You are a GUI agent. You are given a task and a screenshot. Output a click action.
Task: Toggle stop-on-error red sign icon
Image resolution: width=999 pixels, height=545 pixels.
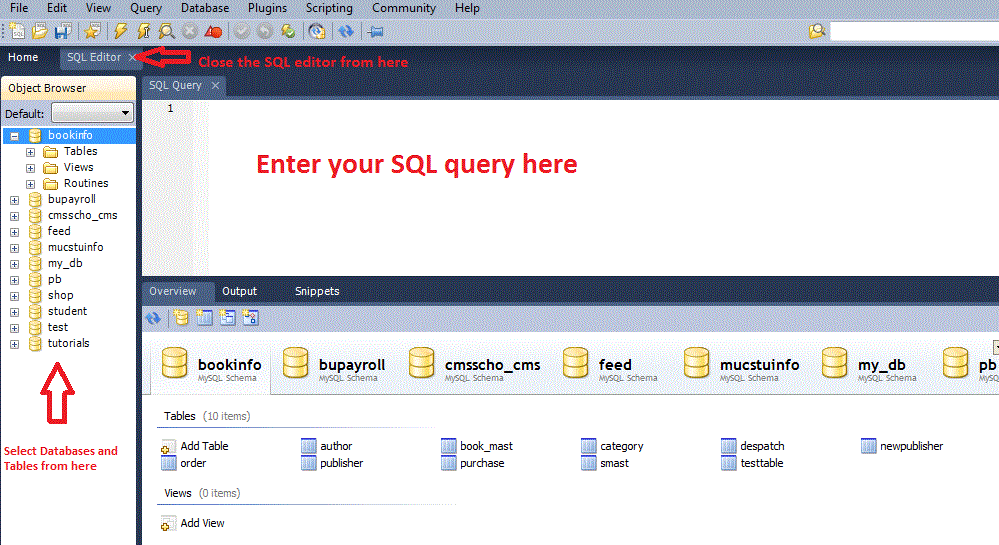[213, 31]
